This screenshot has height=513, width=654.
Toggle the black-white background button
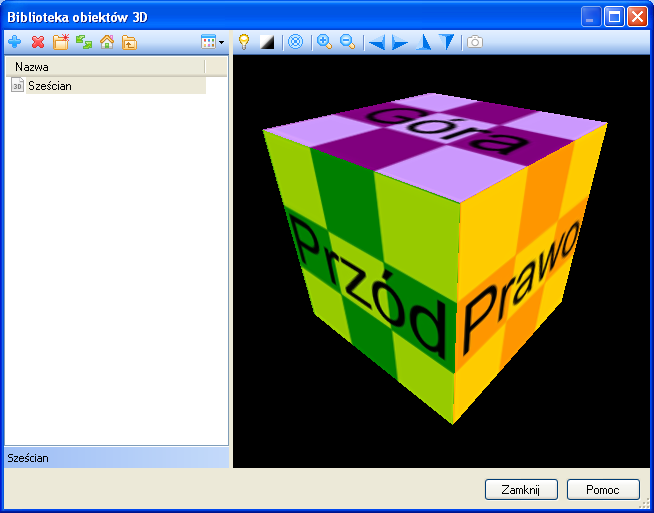click(x=267, y=42)
